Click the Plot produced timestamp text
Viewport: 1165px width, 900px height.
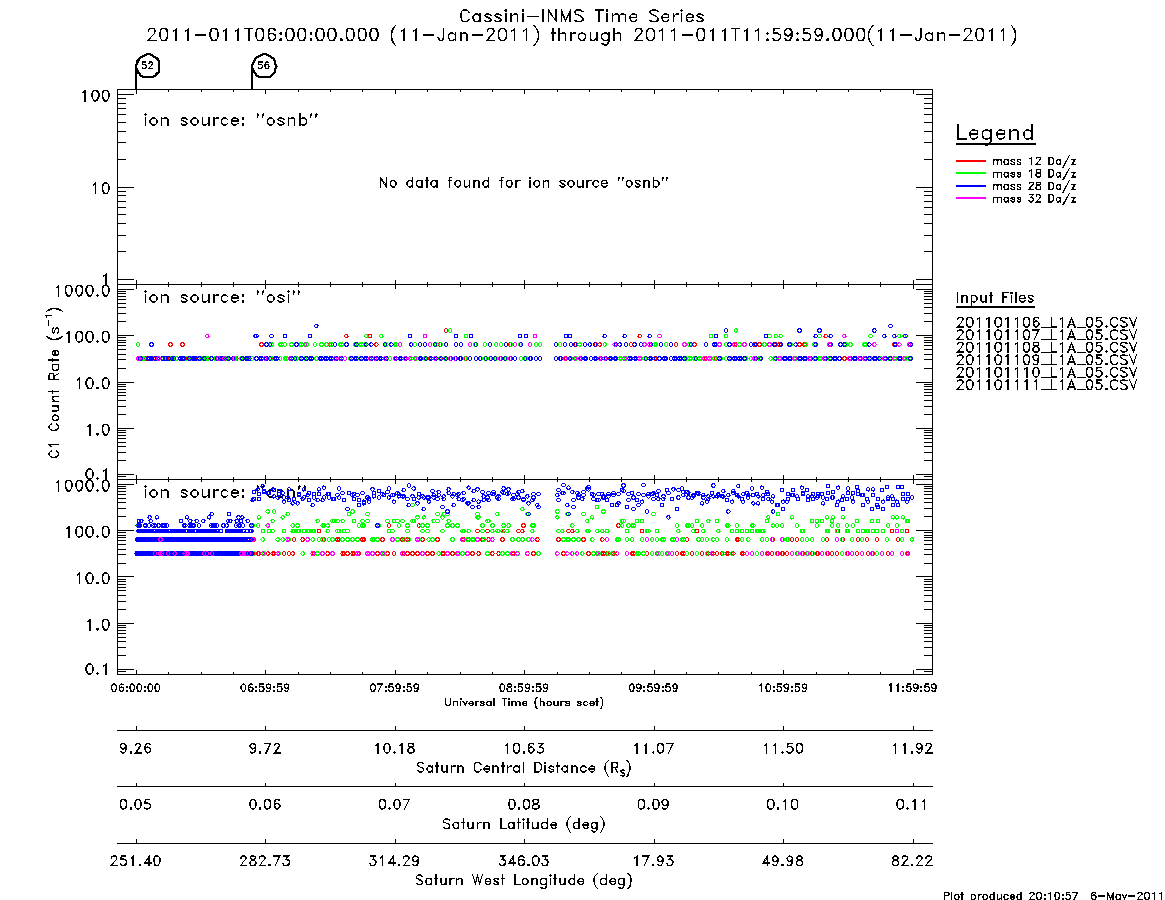[1052, 895]
